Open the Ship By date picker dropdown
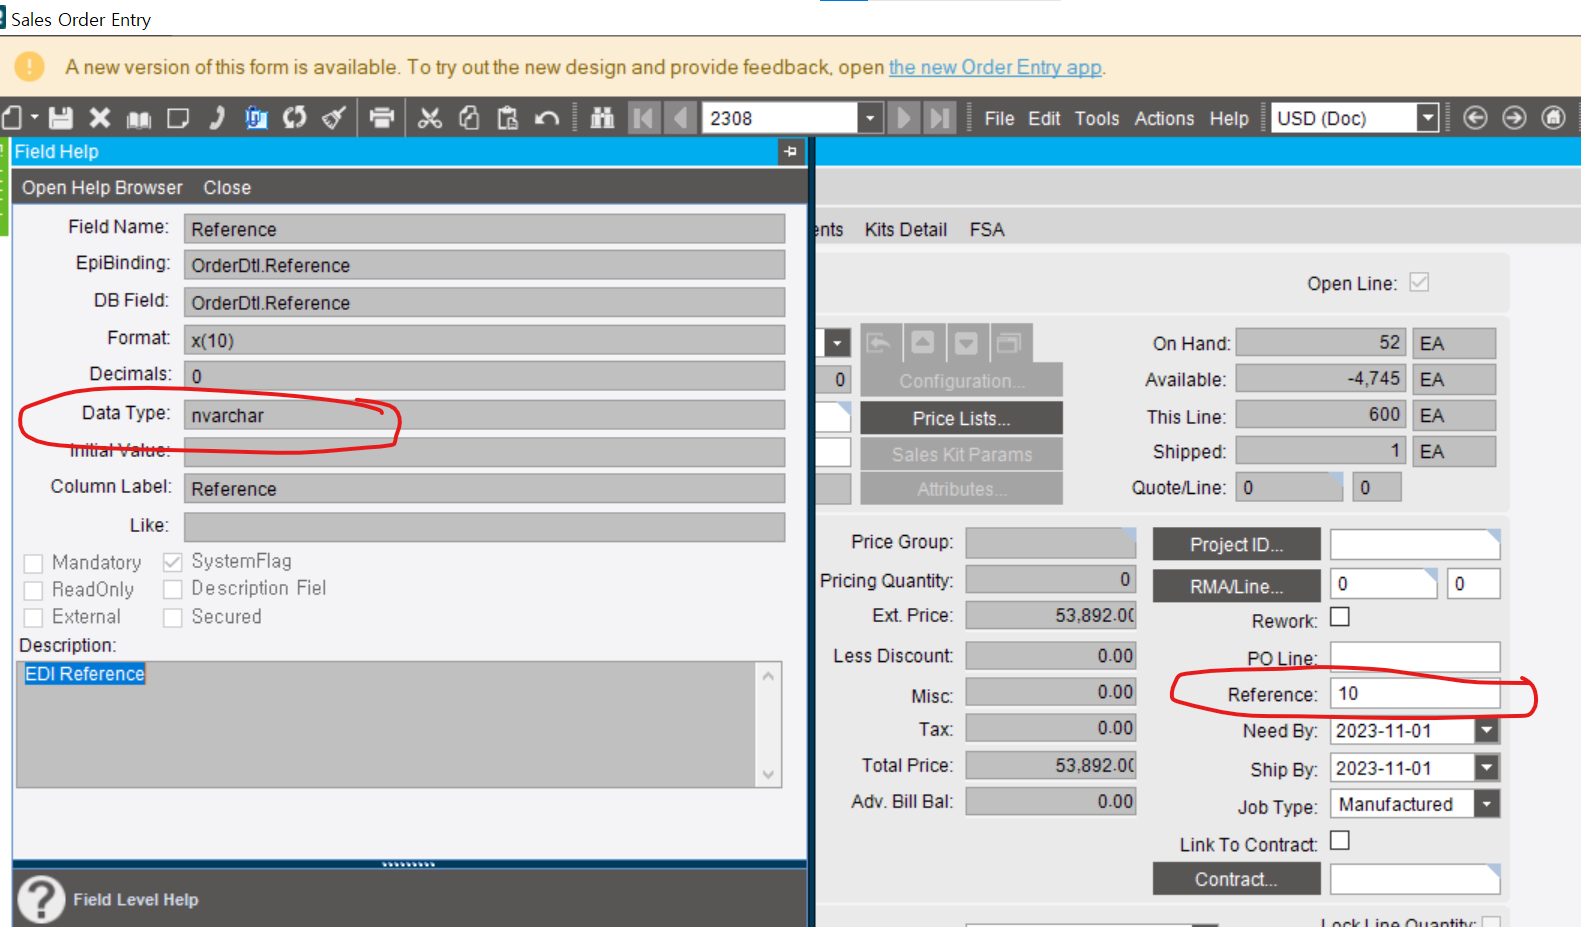Image resolution: width=1581 pixels, height=927 pixels. 1487,768
